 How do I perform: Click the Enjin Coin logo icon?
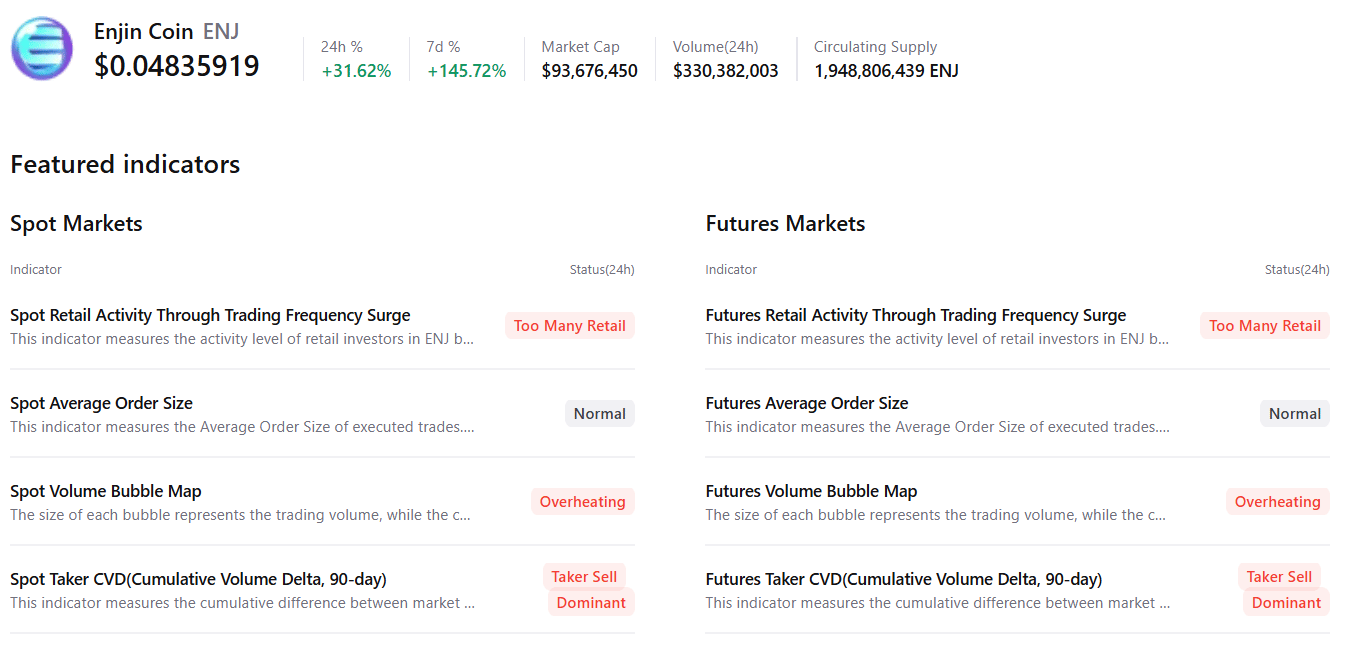click(x=42, y=48)
